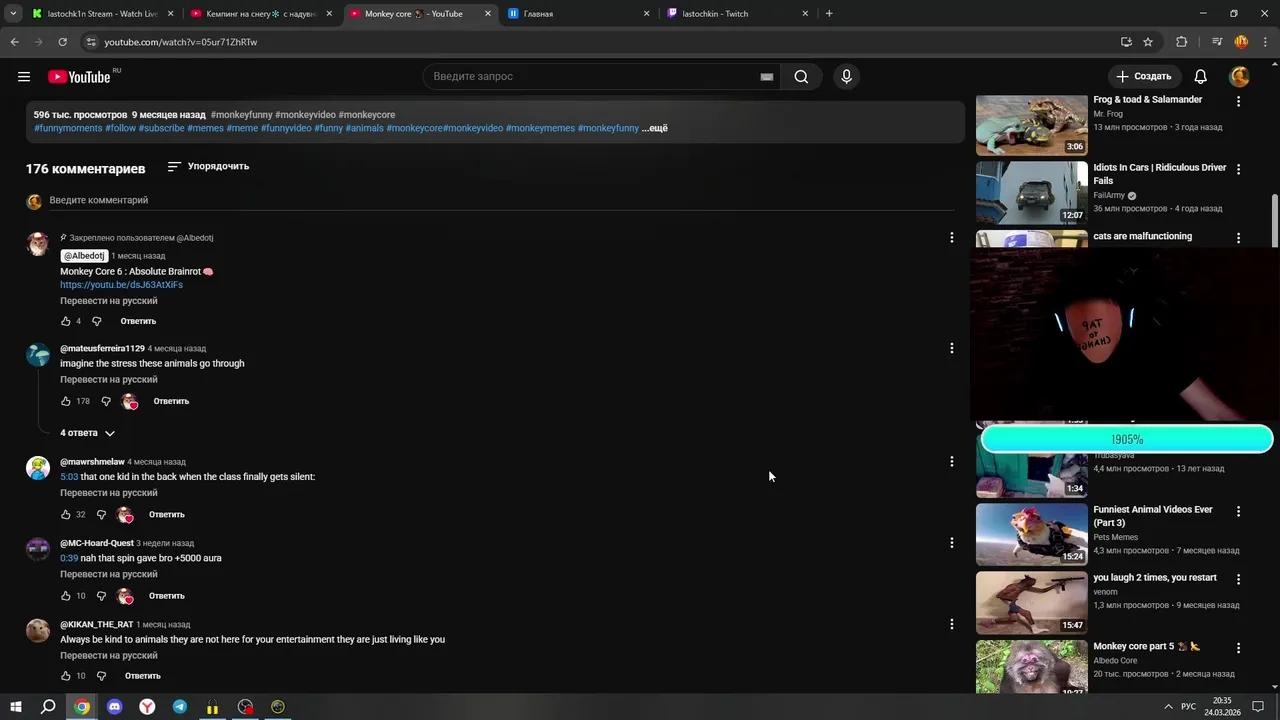Open the YouTube guide hamburger menu
The image size is (1280, 720).
(x=24, y=77)
